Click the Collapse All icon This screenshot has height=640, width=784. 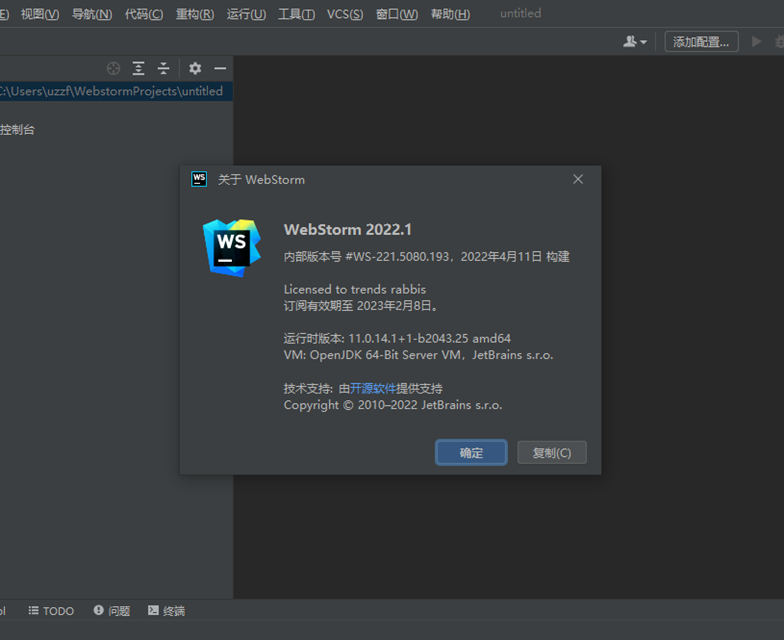pyautogui.click(x=164, y=68)
